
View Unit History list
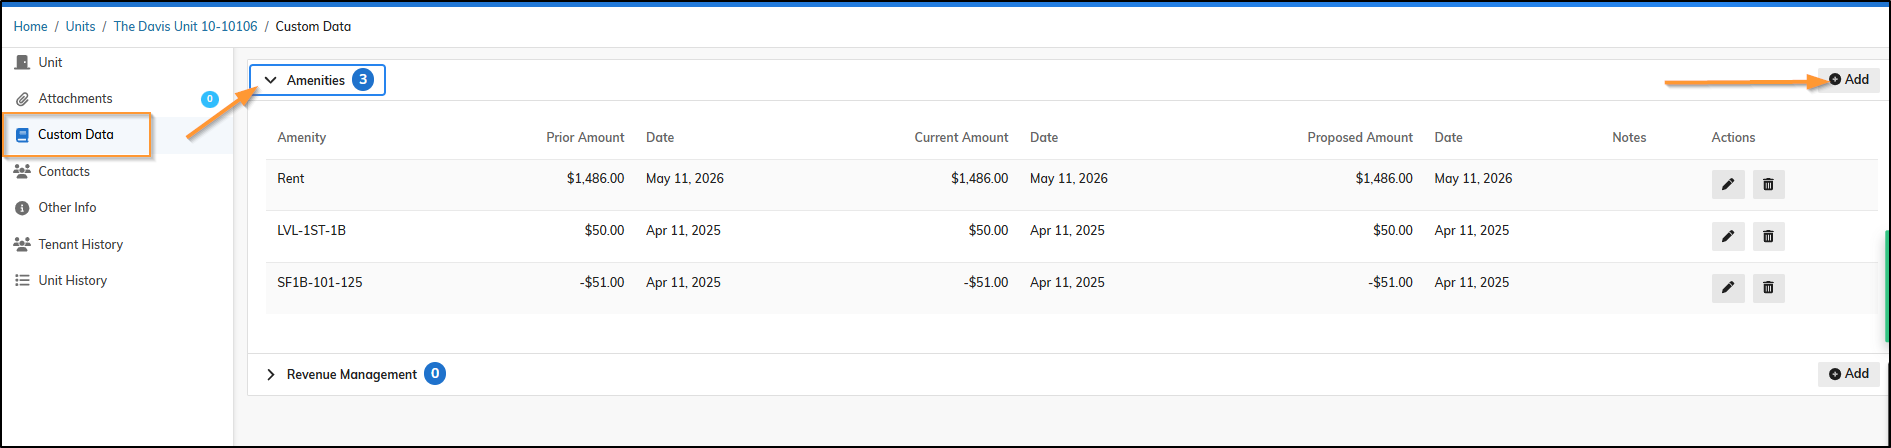72,280
